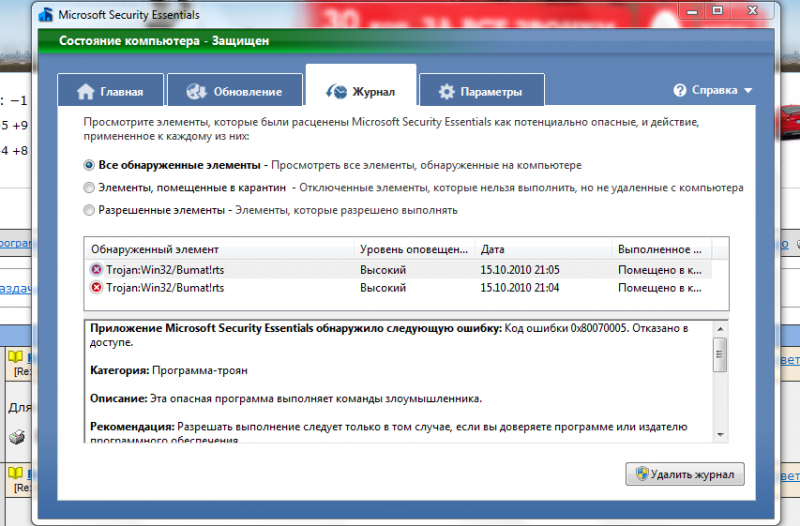Click the home icon on Главная tab
The width and height of the screenshot is (800, 526).
pyautogui.click(x=86, y=91)
